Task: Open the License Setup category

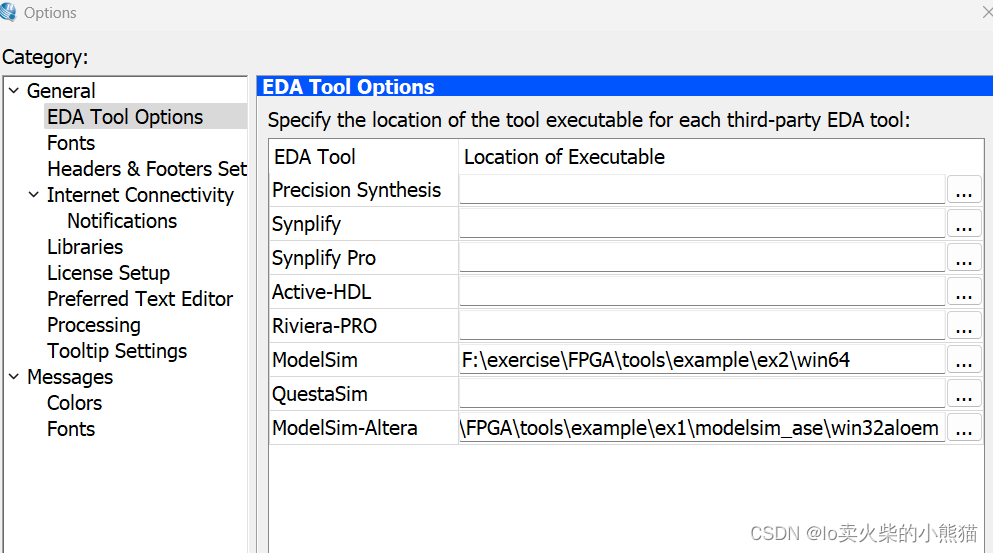Action: pos(108,273)
